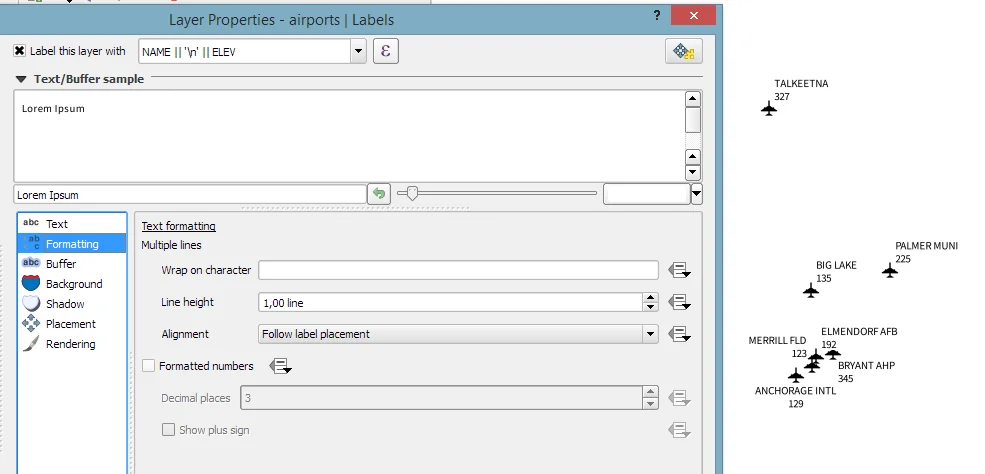Switch to the Placement settings tab
Screen dimensions: 985x474
coord(70,324)
